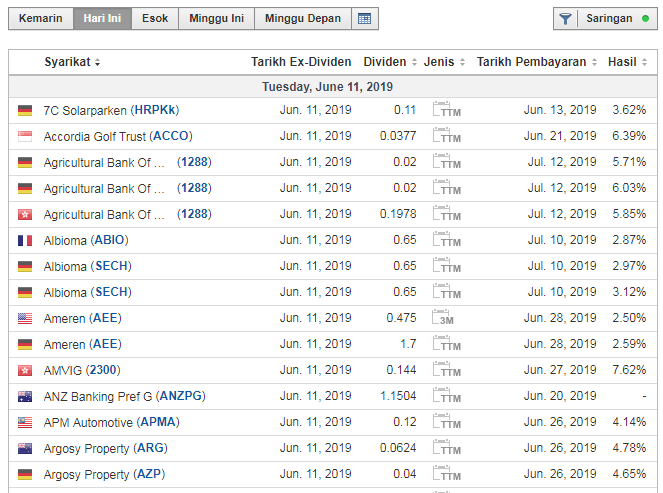
Task: Open the calendar date picker icon
Action: tap(364, 19)
